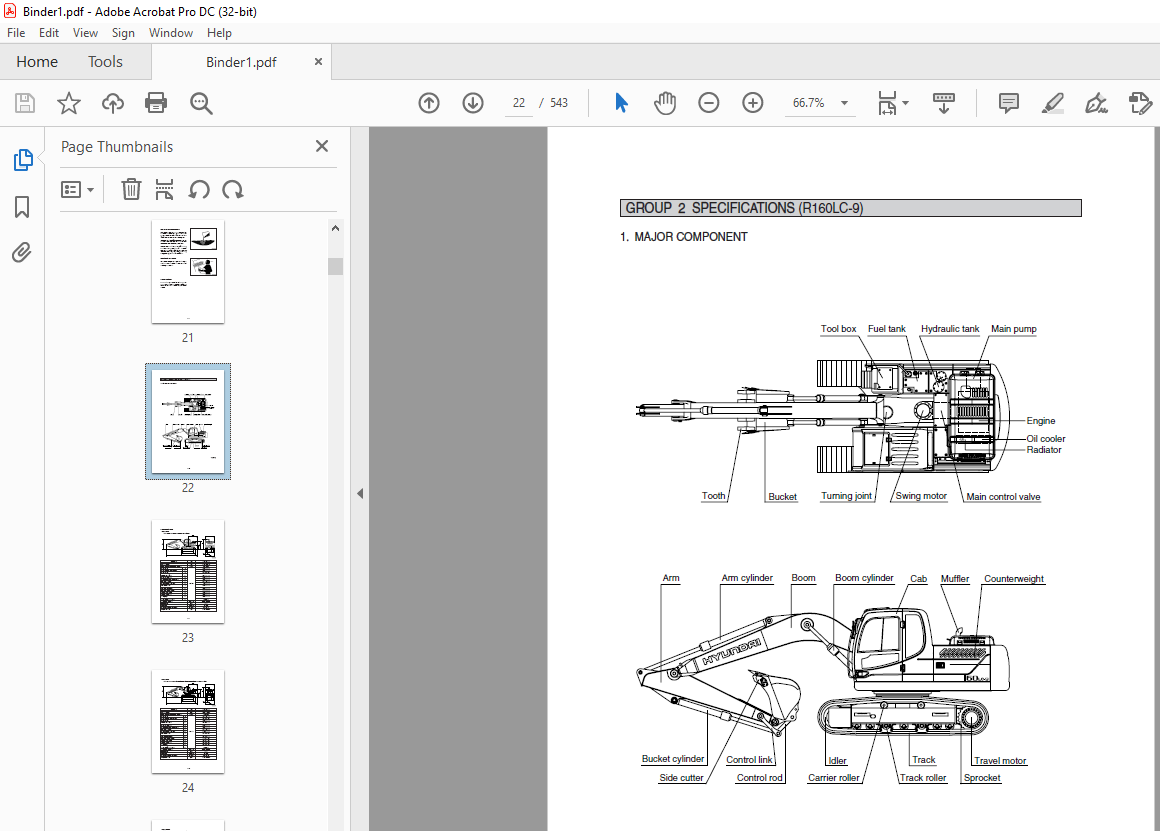Open the Fit Page options
1160x831 pixels.
click(x=893, y=103)
